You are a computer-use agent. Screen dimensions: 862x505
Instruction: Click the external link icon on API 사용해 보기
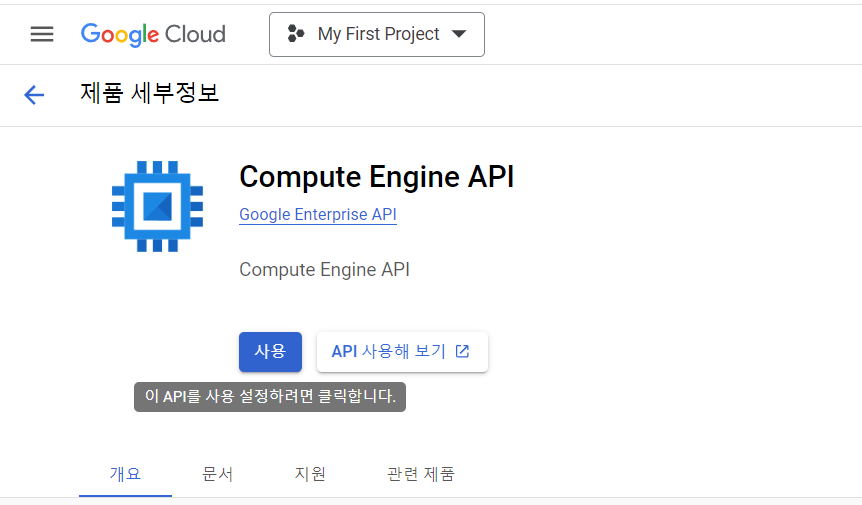point(462,351)
